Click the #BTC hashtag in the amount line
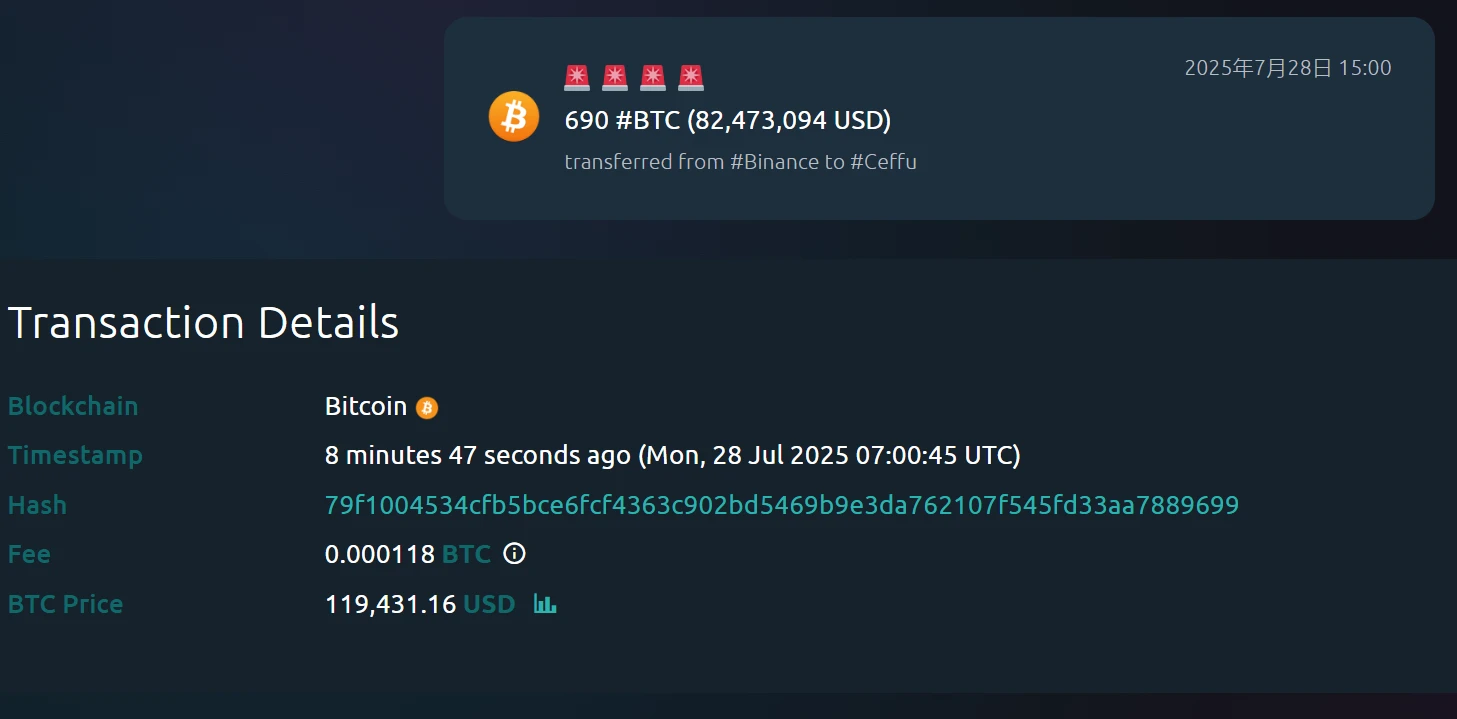The image size is (1457, 719). point(650,120)
